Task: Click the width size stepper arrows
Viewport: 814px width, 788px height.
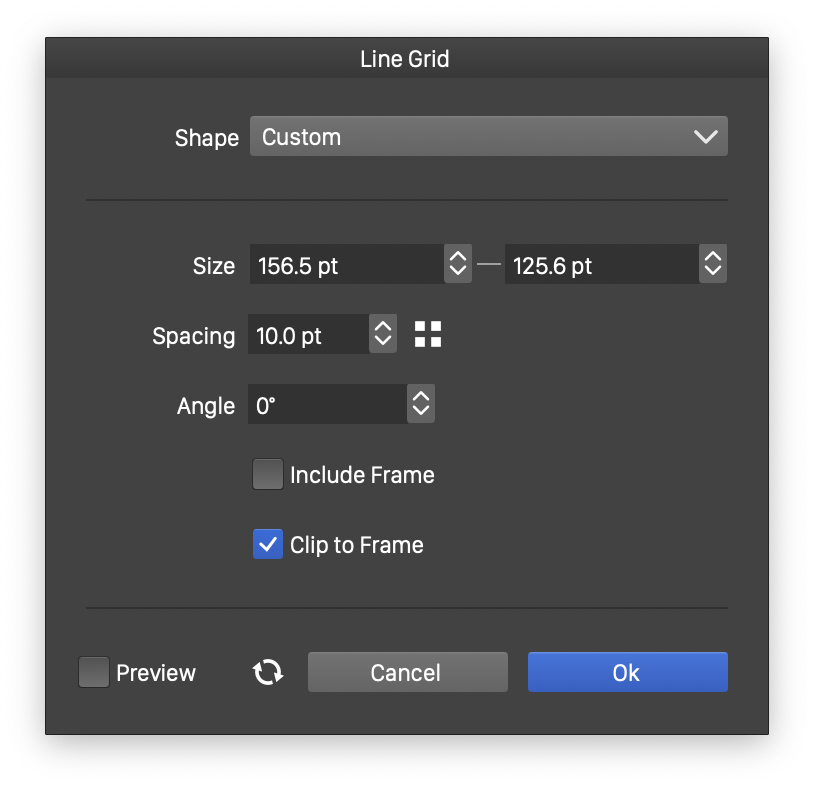Action: point(458,265)
